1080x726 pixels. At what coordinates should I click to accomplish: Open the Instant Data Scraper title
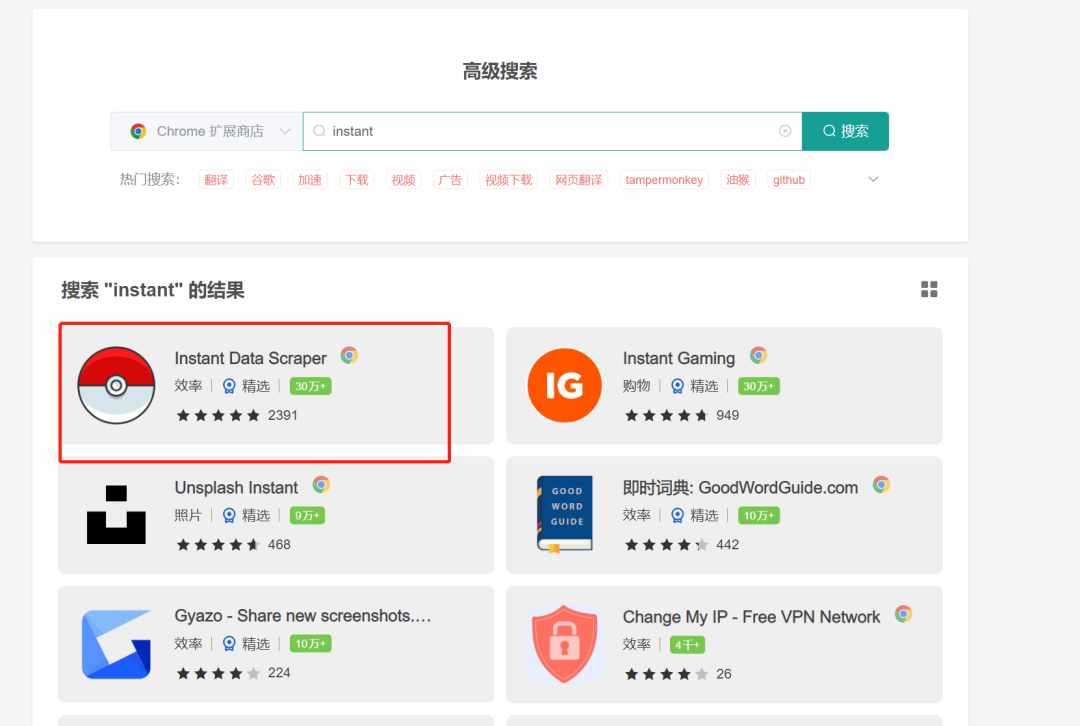[250, 358]
